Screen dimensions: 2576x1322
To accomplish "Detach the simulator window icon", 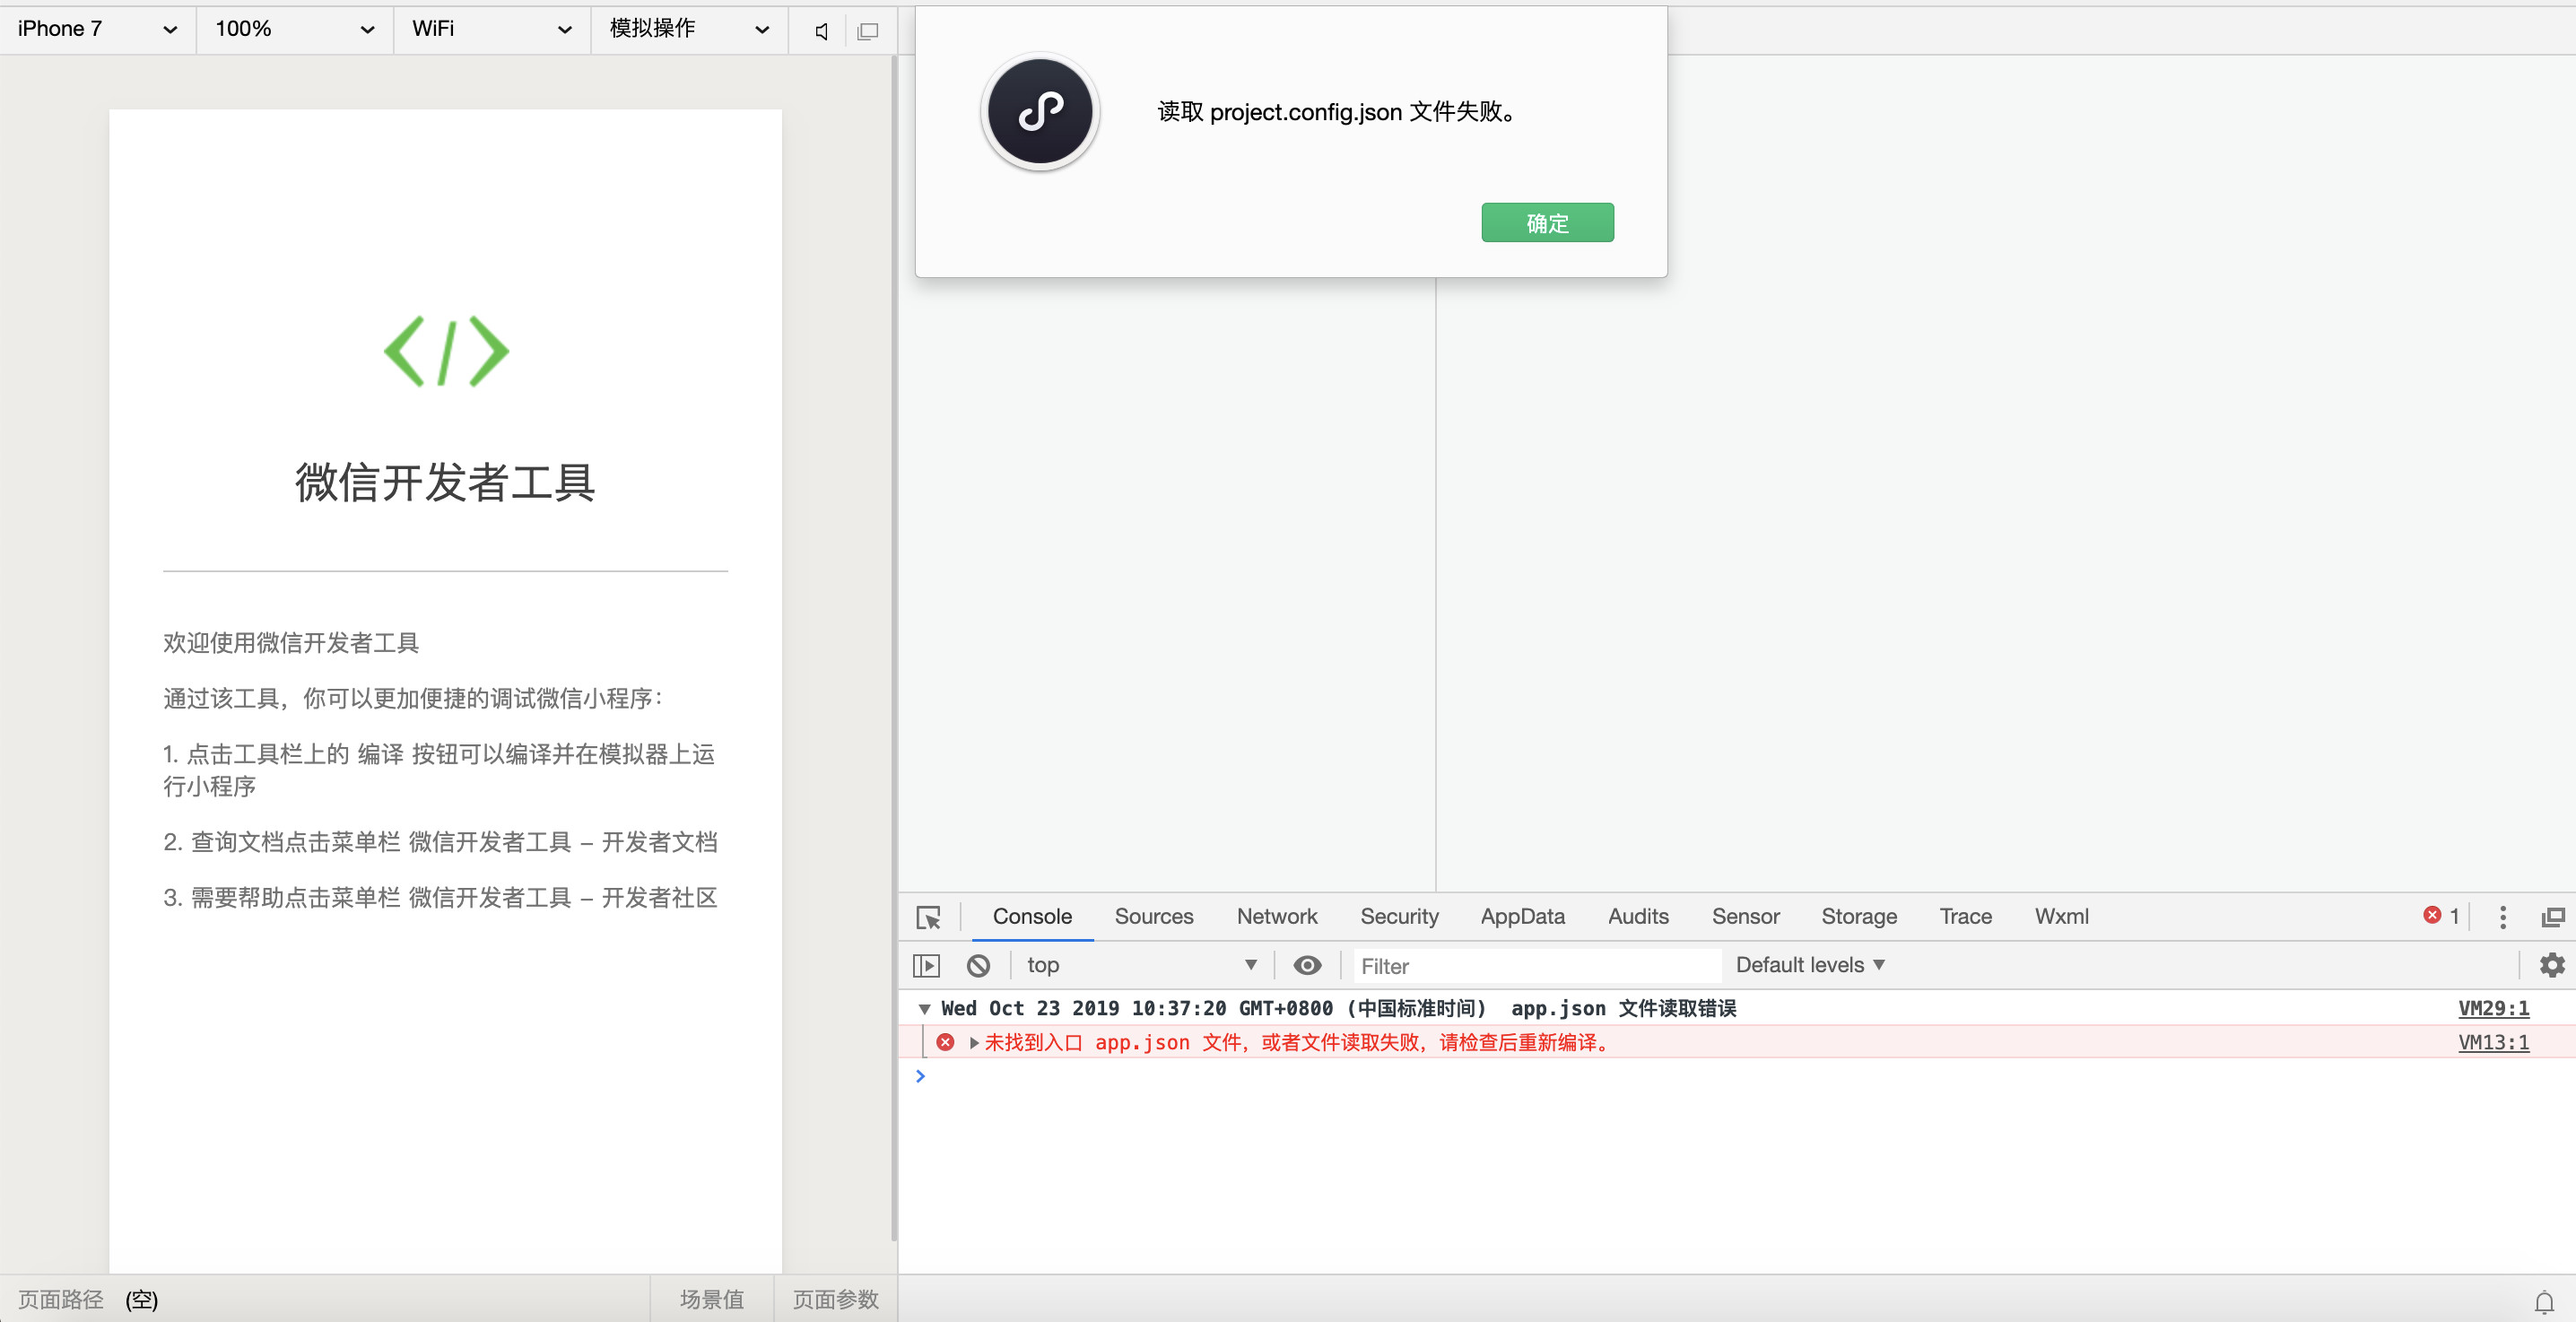I will click(868, 30).
